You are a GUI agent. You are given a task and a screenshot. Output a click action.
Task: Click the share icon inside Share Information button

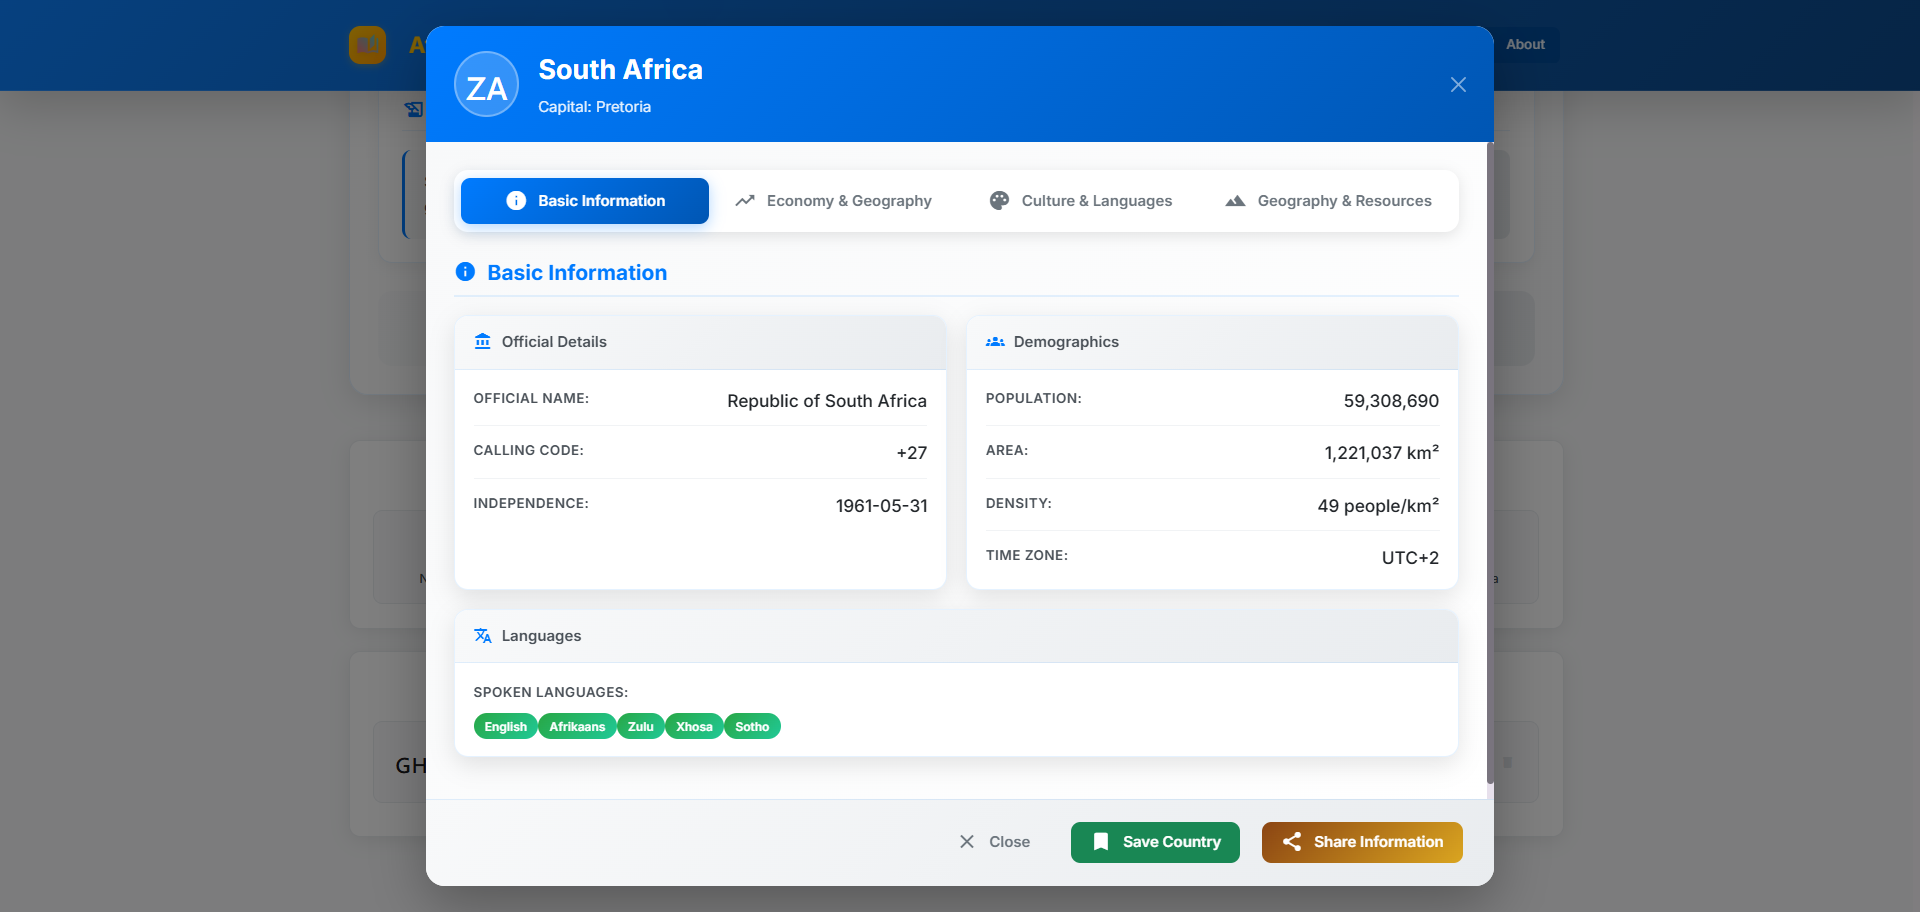tap(1292, 842)
